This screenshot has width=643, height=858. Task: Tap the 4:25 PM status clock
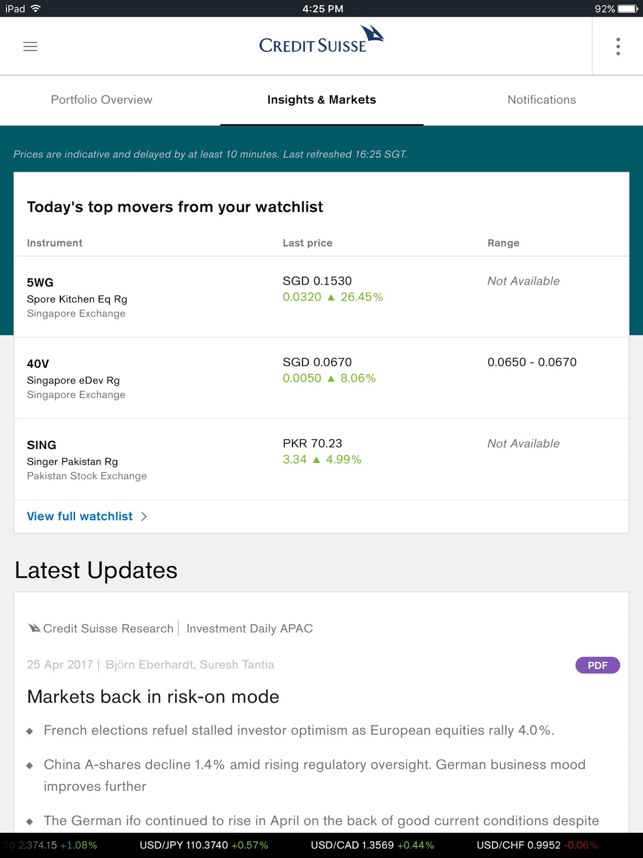322,9
